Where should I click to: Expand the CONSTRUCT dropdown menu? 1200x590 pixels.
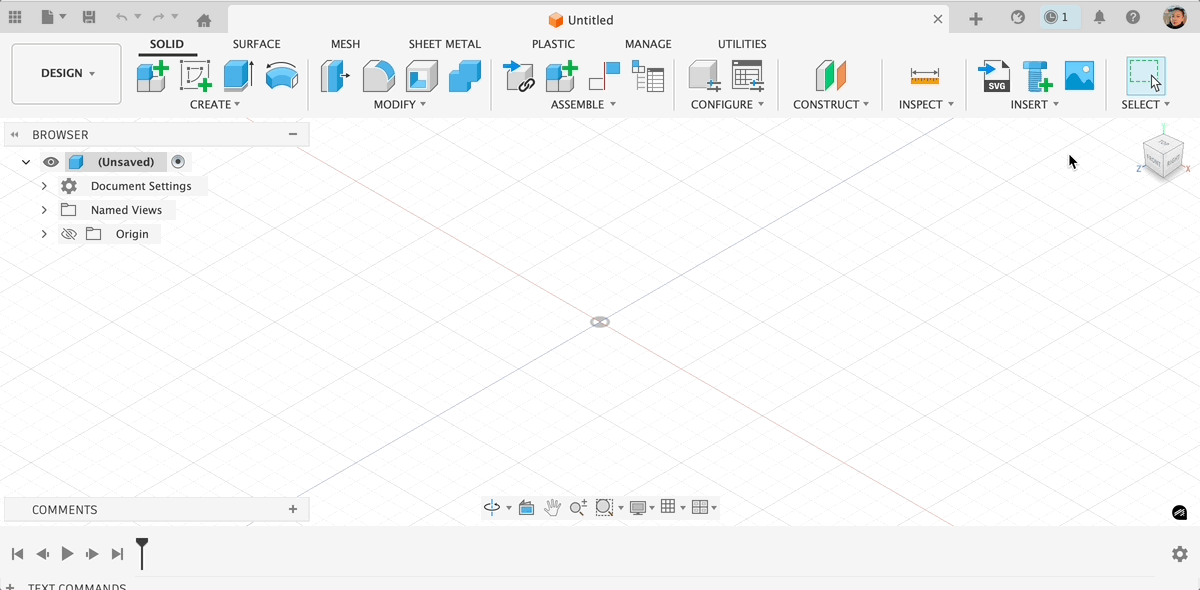click(x=831, y=104)
